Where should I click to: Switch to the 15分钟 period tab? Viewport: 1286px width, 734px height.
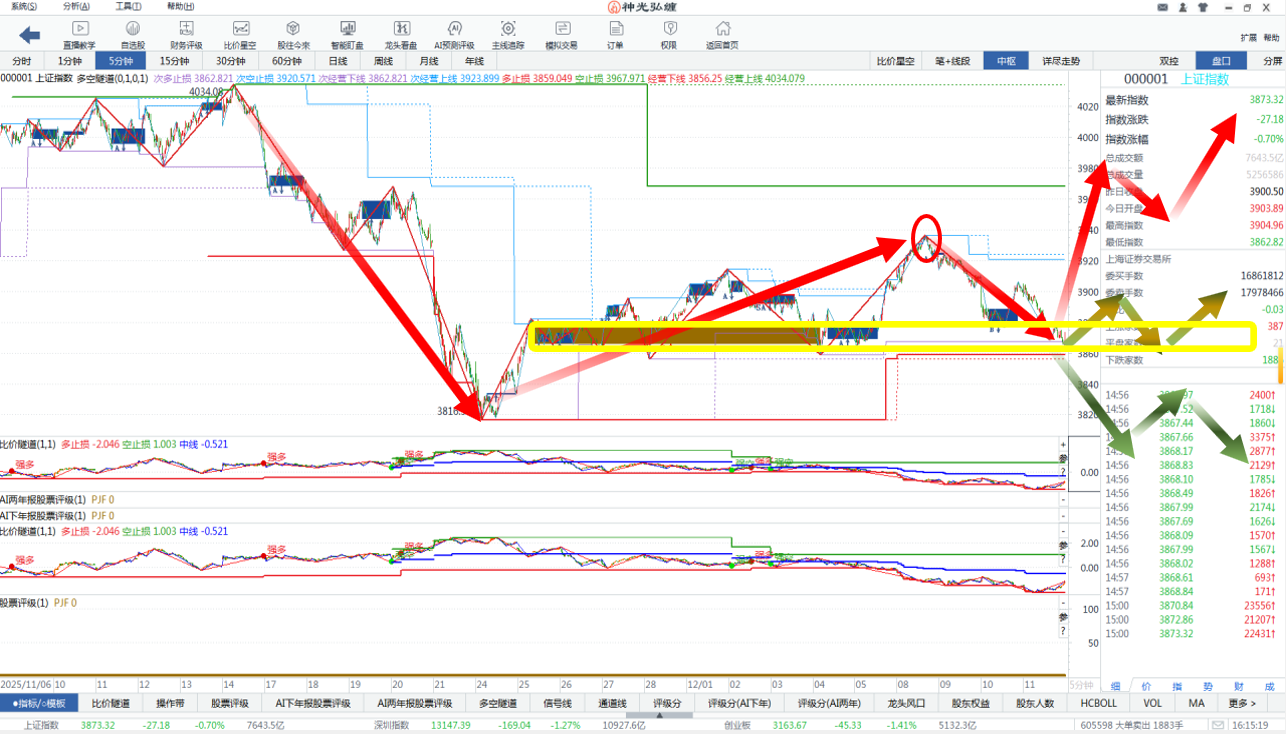(x=174, y=61)
